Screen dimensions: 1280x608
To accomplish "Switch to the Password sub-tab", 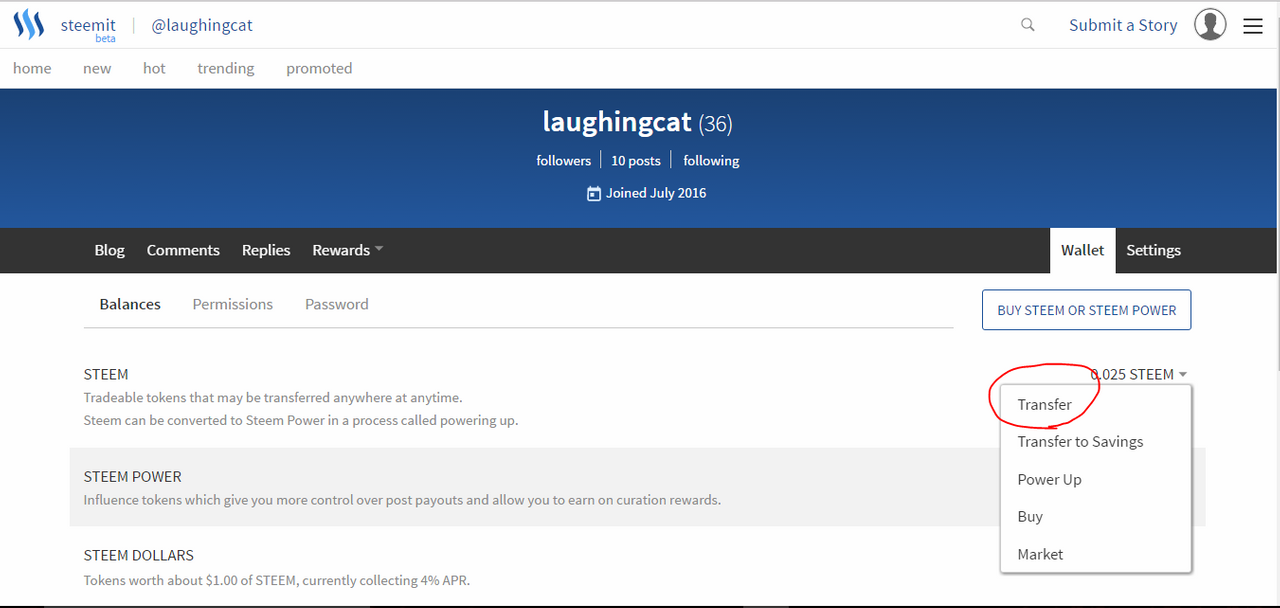I will [336, 304].
